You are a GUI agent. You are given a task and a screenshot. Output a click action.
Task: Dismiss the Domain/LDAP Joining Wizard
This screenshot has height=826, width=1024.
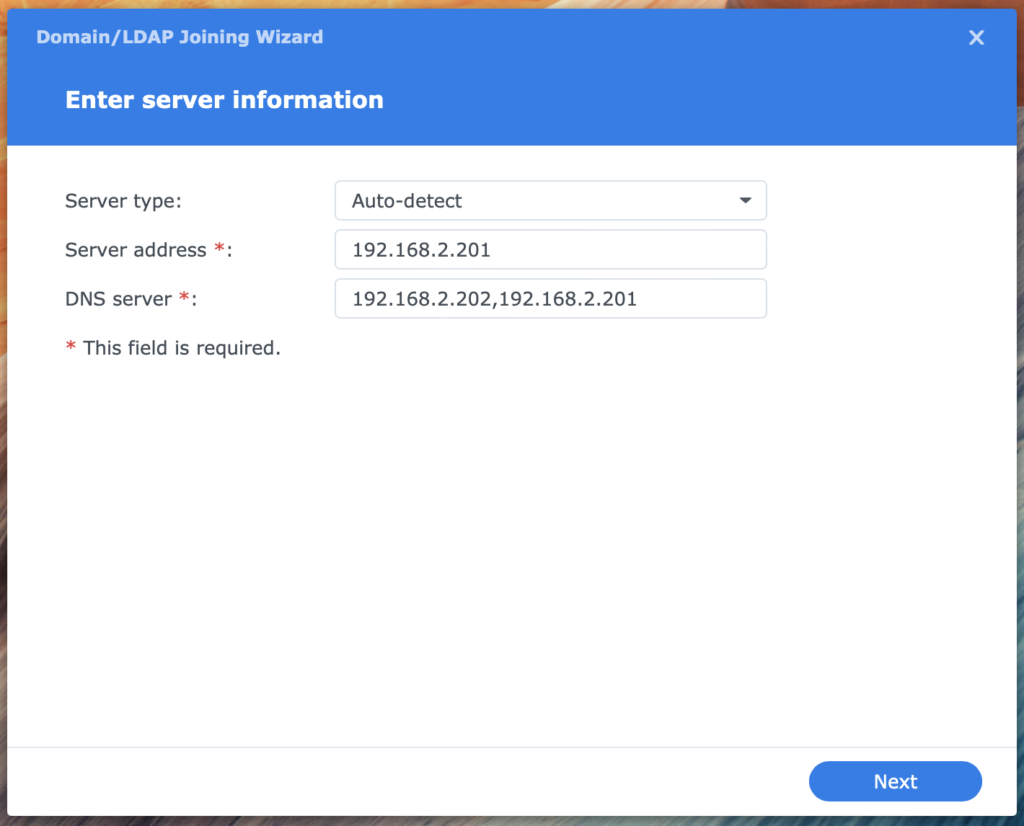click(975, 37)
